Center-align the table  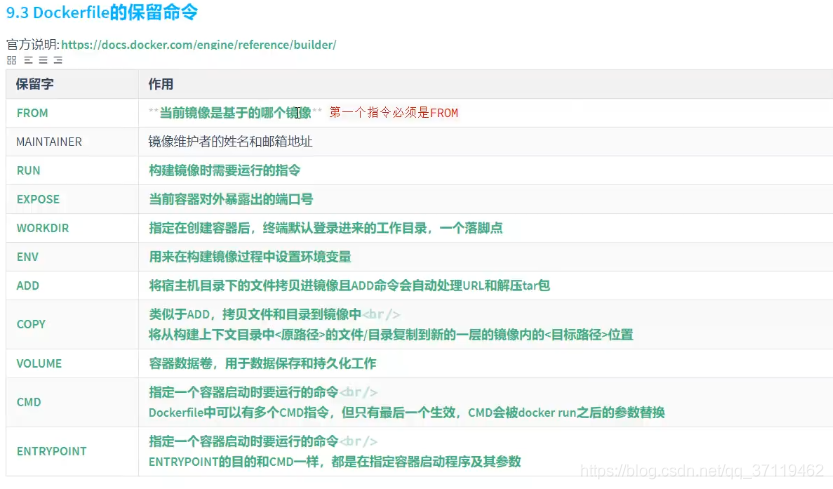tap(43, 60)
